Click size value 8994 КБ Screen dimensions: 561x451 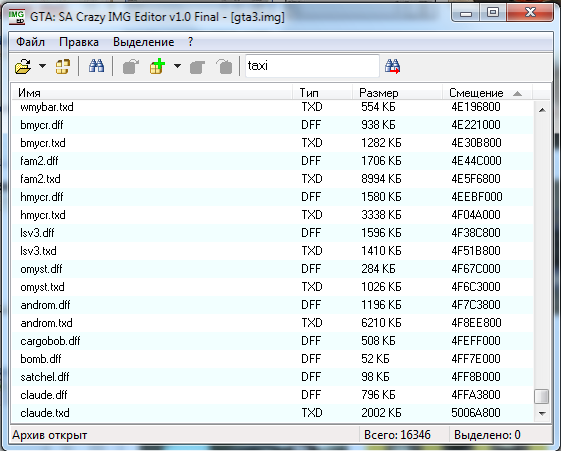(381, 179)
